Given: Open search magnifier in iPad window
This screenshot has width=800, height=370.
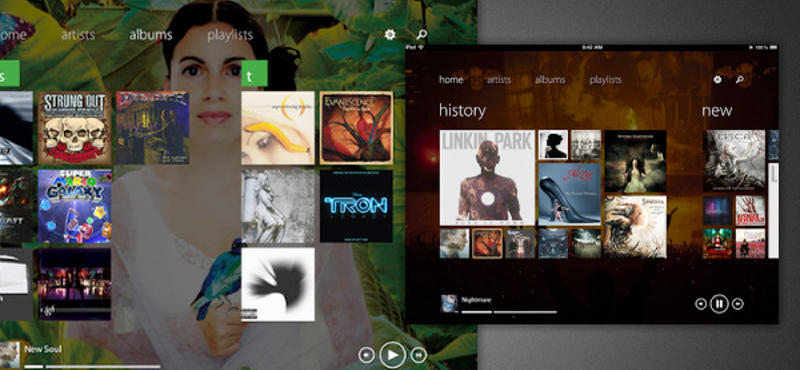Looking at the screenshot, I should 739,80.
